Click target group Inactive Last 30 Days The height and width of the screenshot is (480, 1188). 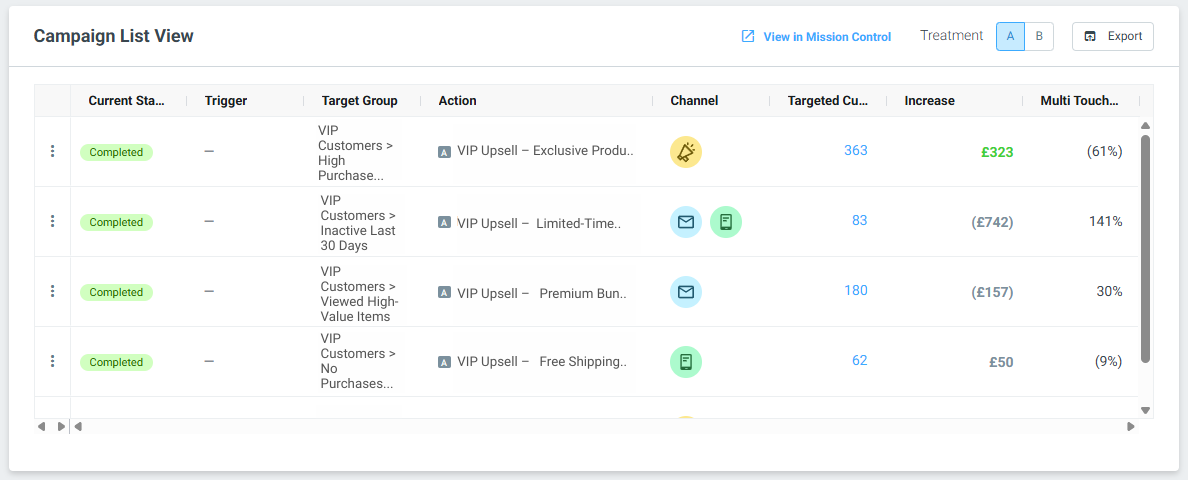click(x=358, y=223)
